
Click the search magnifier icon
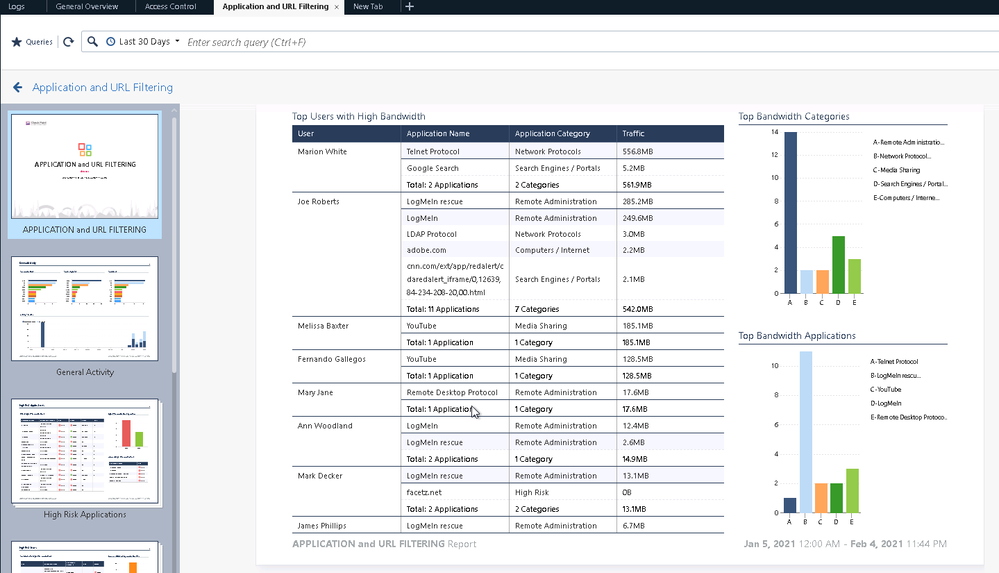click(x=92, y=41)
